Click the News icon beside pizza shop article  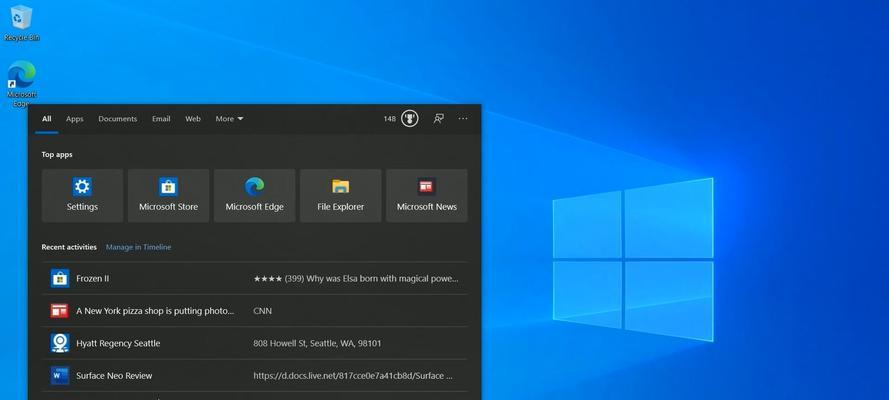[x=60, y=310]
